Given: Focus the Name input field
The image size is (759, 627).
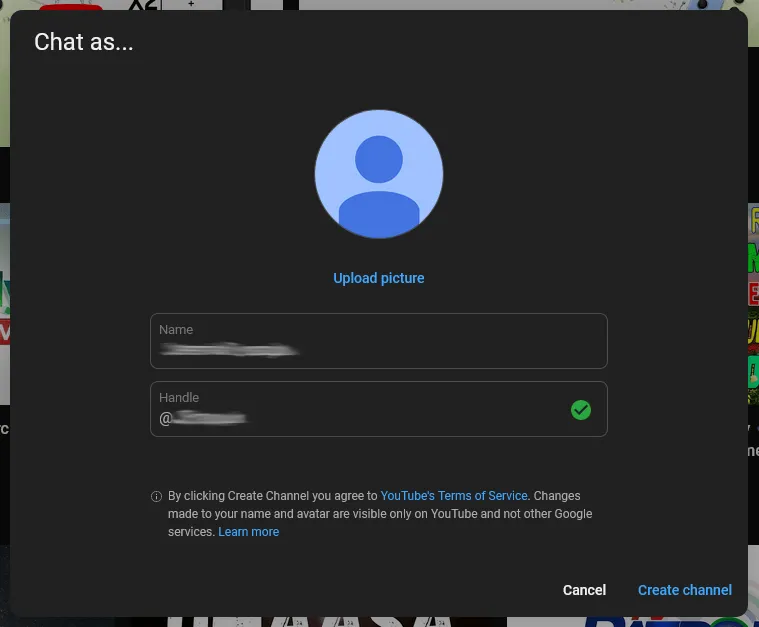Looking at the screenshot, I should click(379, 341).
